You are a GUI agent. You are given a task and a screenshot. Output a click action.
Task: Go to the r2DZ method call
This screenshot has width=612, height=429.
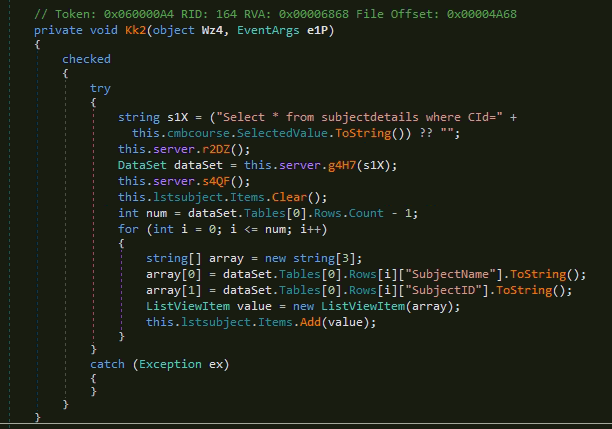coord(211,149)
